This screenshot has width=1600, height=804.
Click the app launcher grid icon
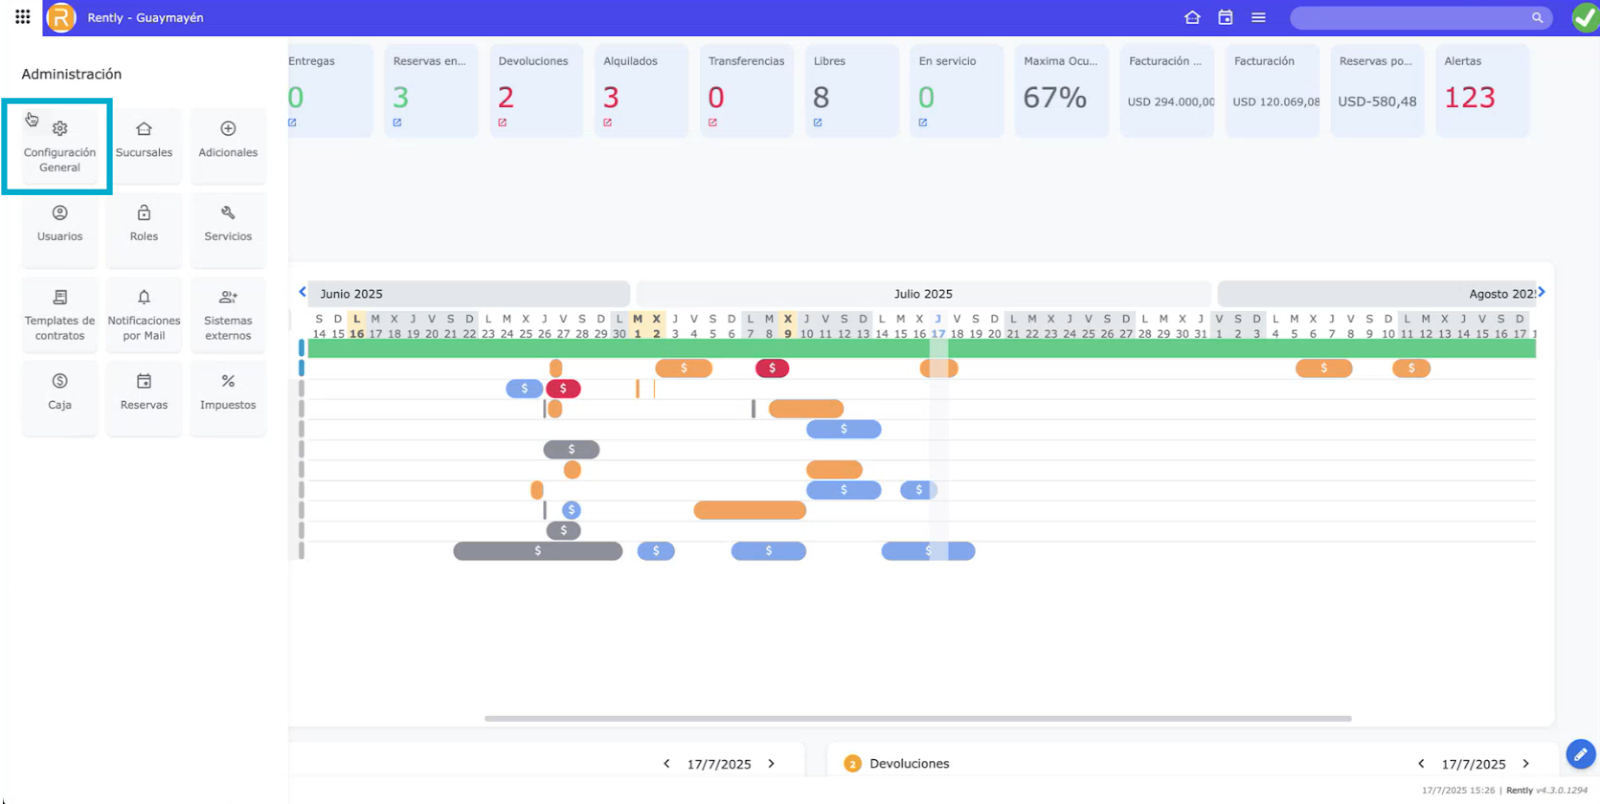(22, 17)
